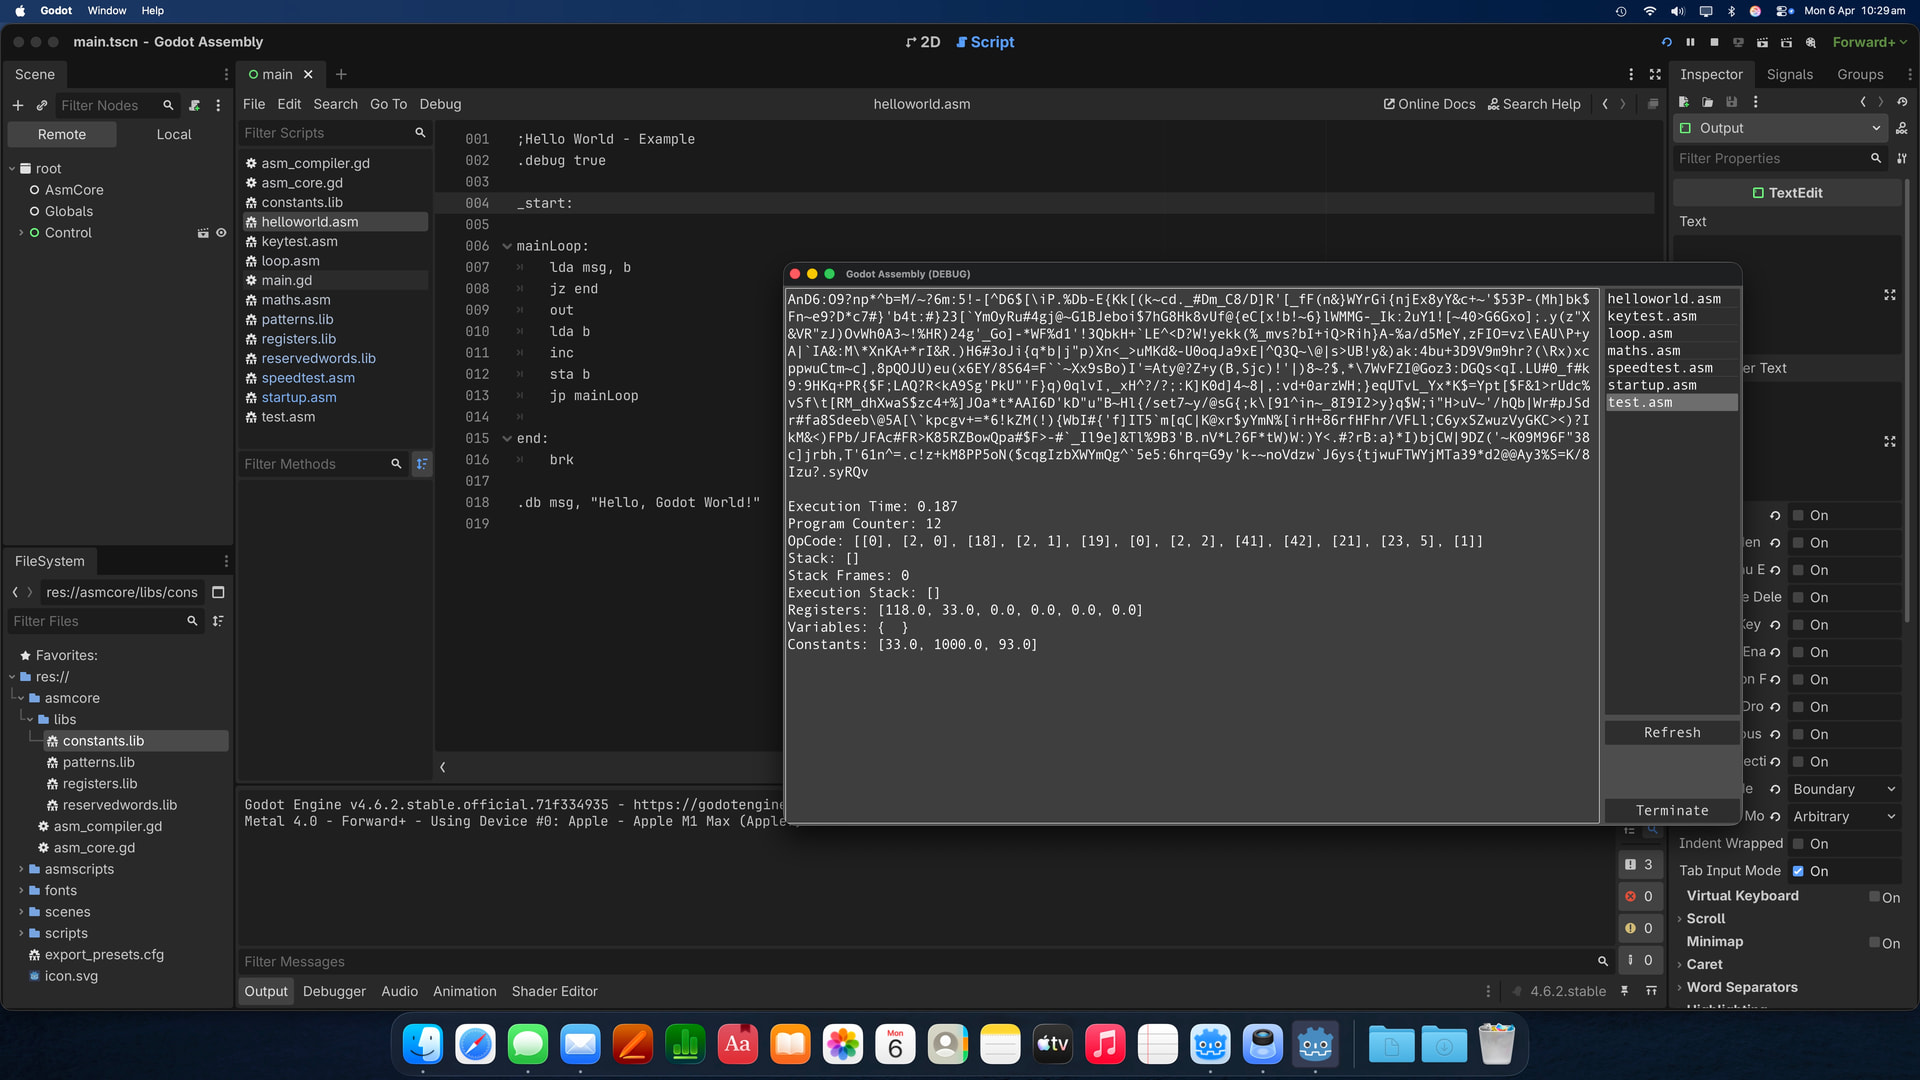Toggle distraction-free mode in script editor
The image size is (1920, 1080).
[1655, 74]
